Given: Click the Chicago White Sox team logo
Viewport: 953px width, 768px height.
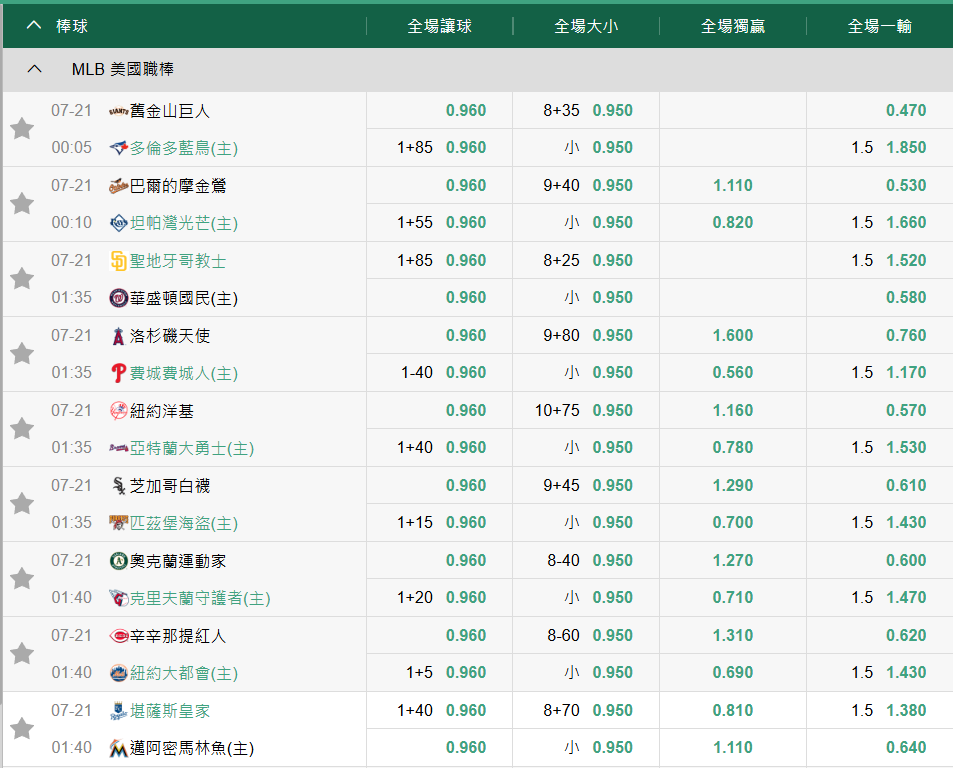Looking at the screenshot, I should (119, 485).
